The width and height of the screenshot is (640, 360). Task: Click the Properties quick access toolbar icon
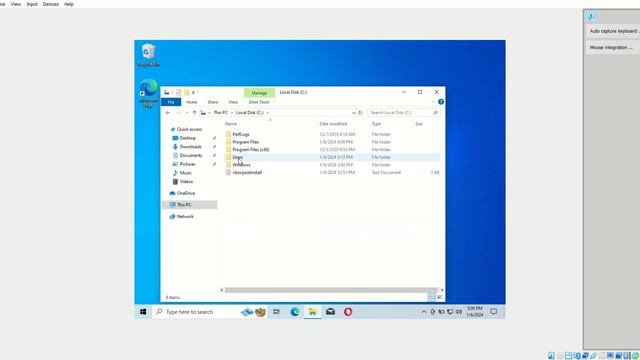click(x=178, y=92)
